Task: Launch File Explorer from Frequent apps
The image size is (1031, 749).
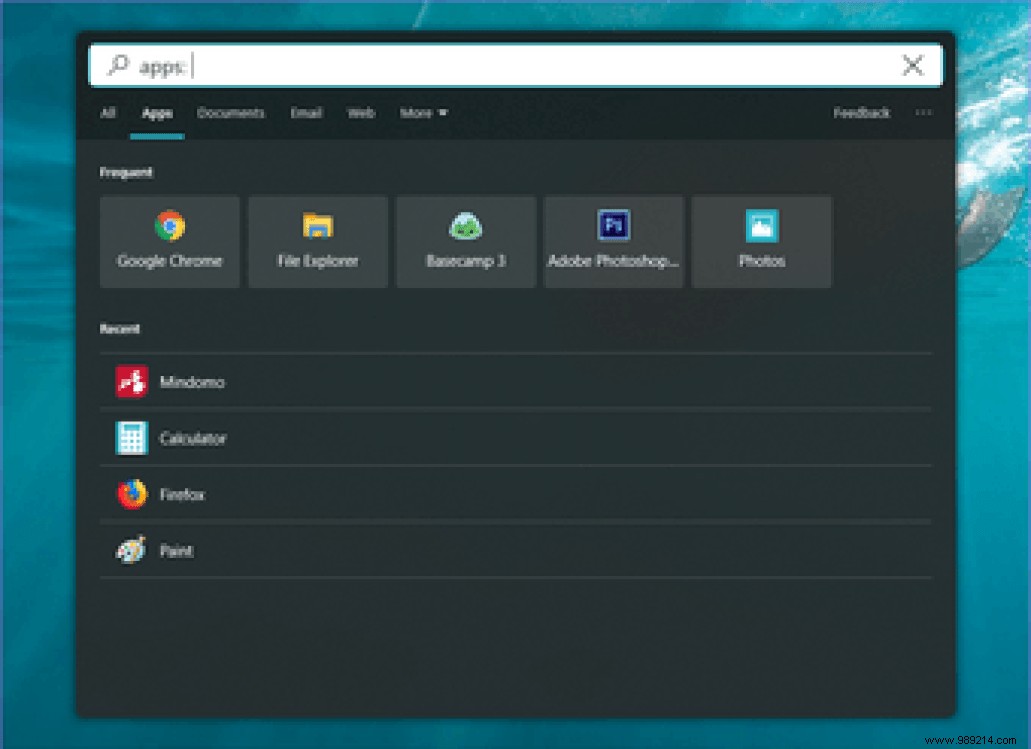Action: coord(317,240)
